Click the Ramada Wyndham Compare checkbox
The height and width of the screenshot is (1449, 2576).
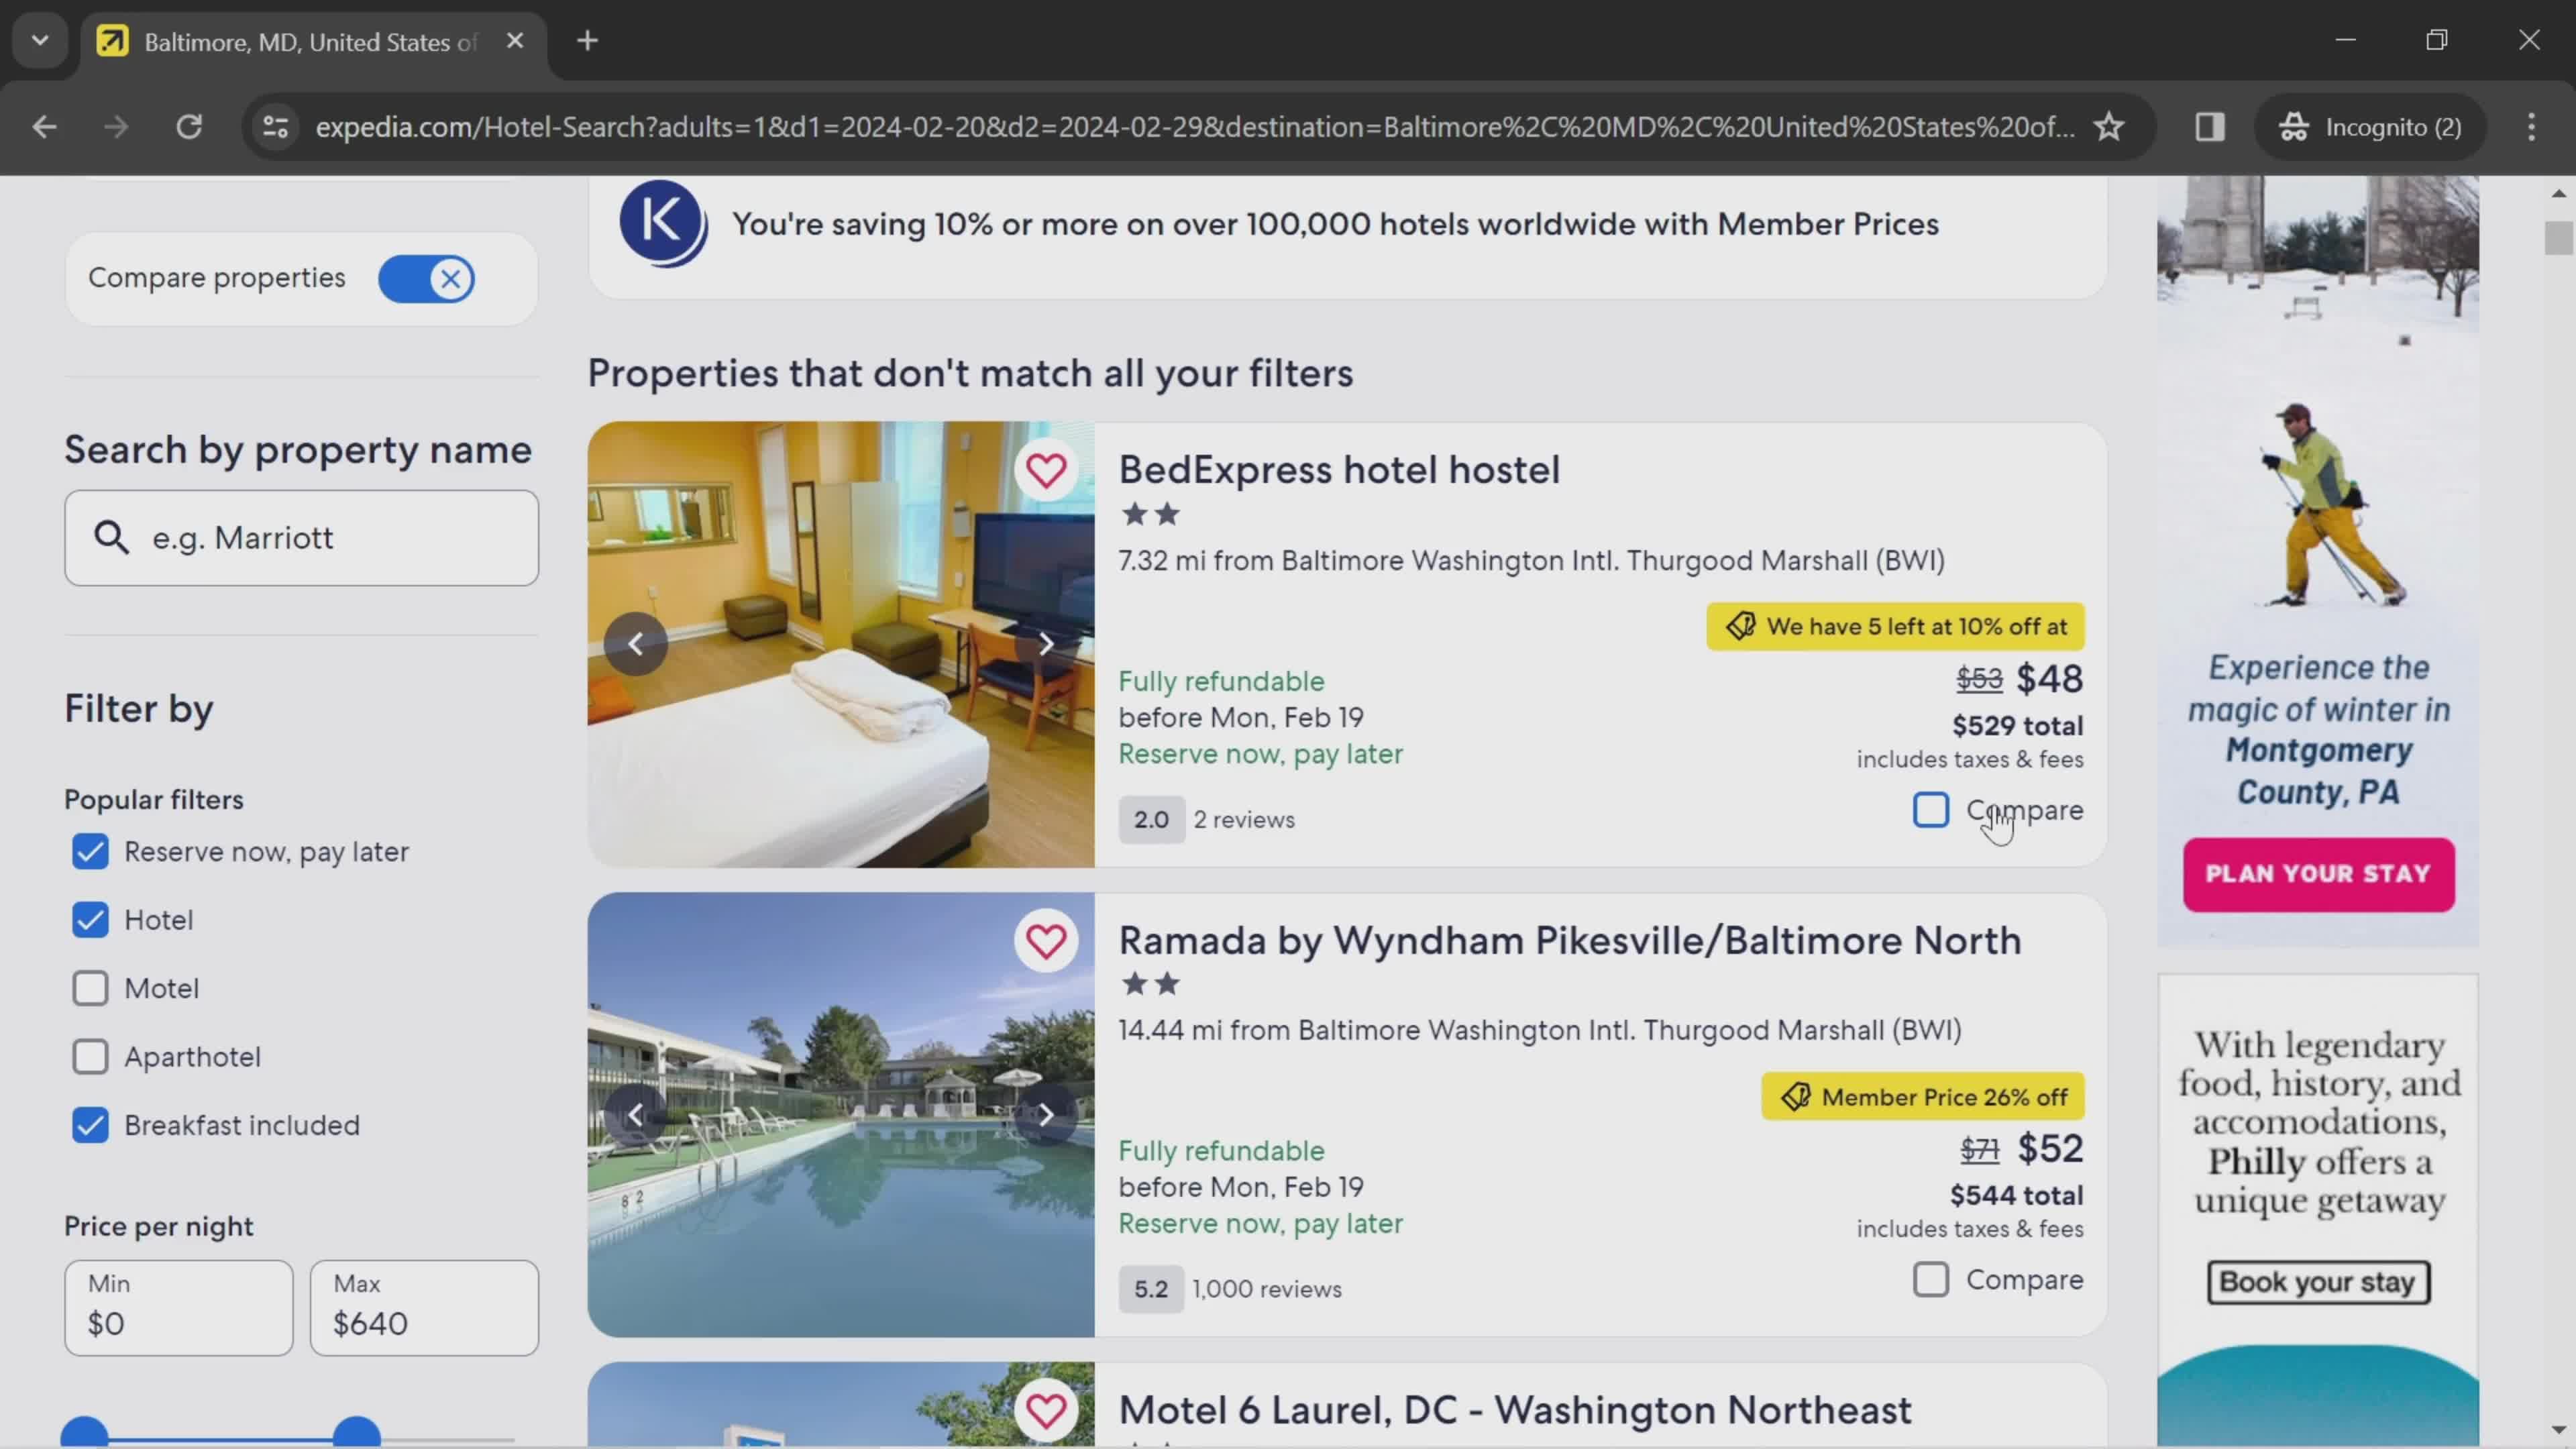point(1929,1279)
